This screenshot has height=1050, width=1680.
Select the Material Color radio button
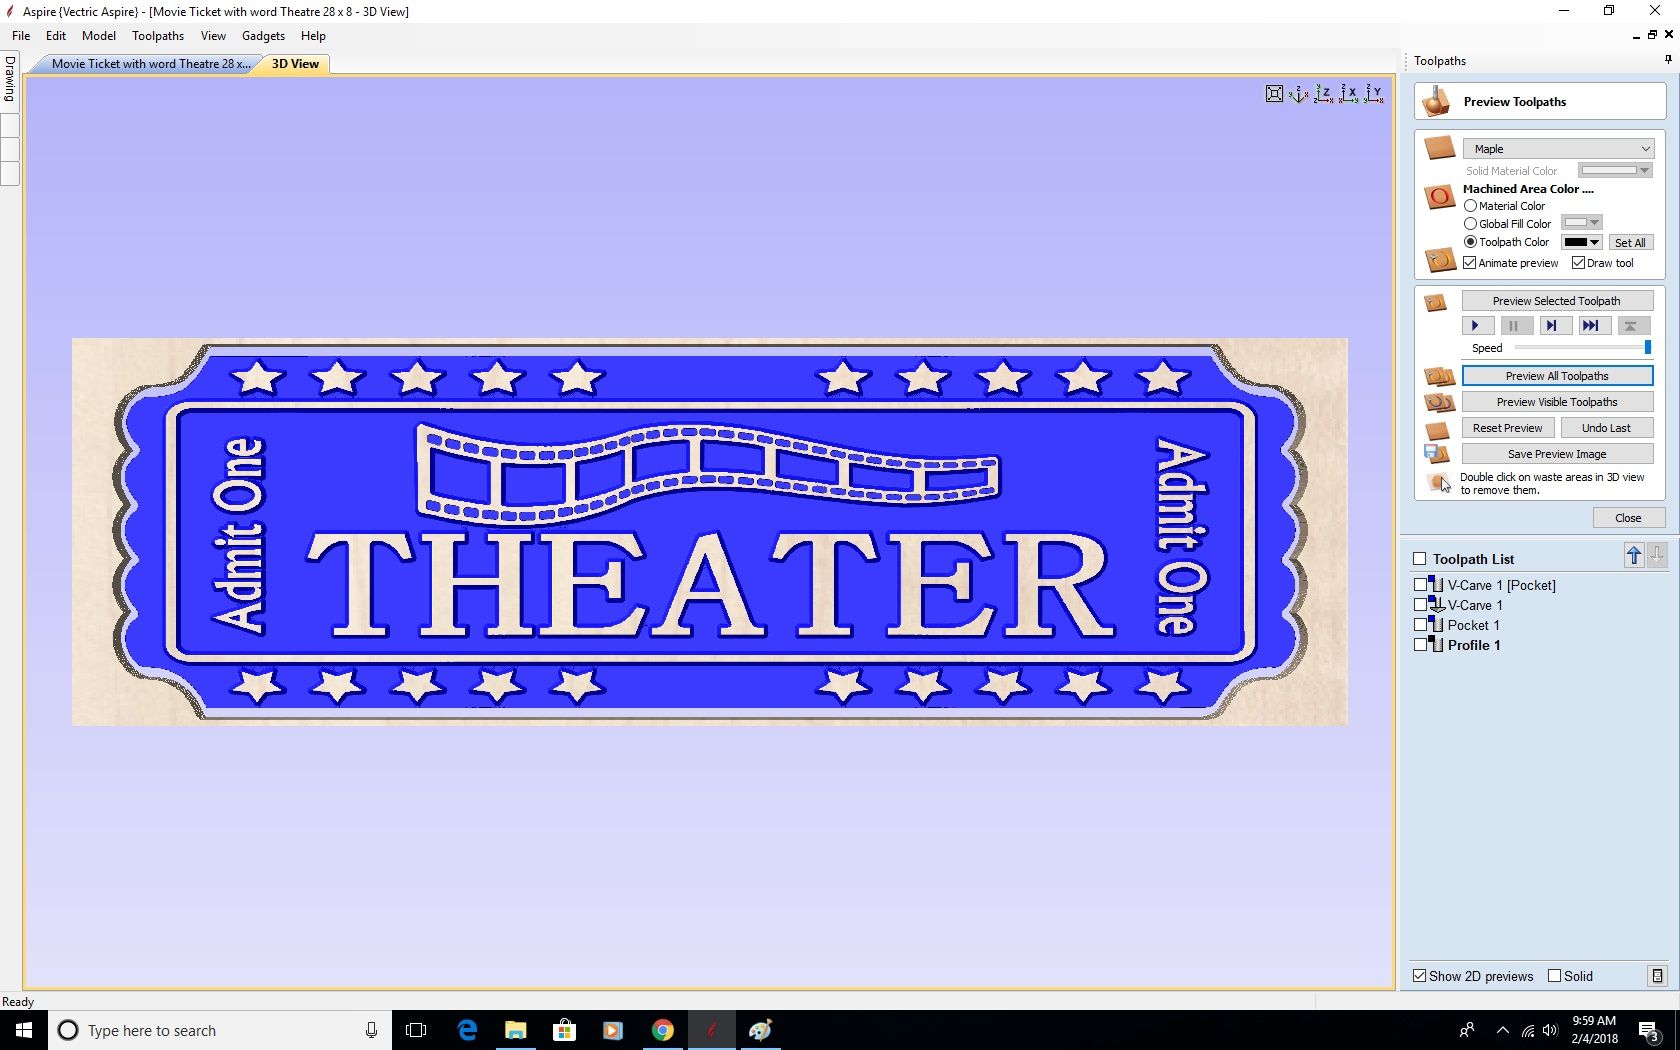tap(1470, 205)
